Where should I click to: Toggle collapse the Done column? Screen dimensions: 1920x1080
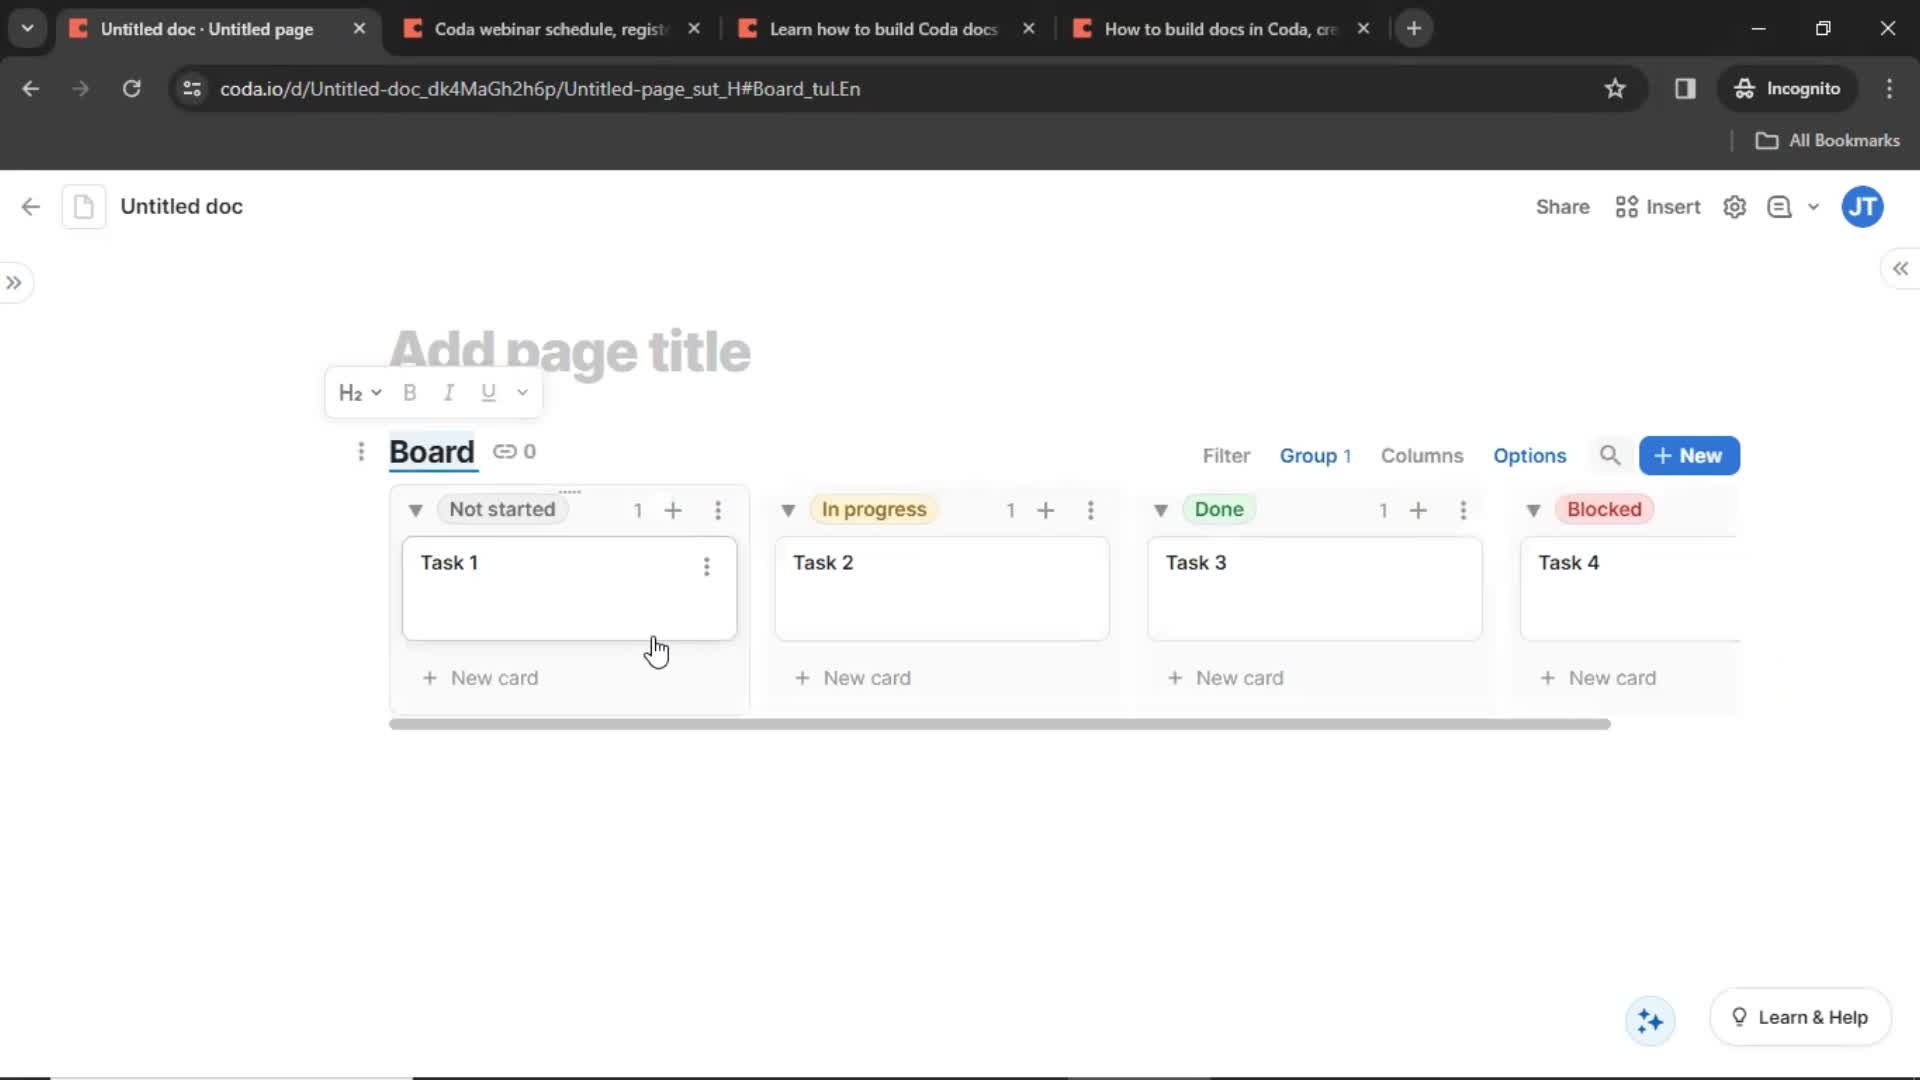click(1160, 509)
